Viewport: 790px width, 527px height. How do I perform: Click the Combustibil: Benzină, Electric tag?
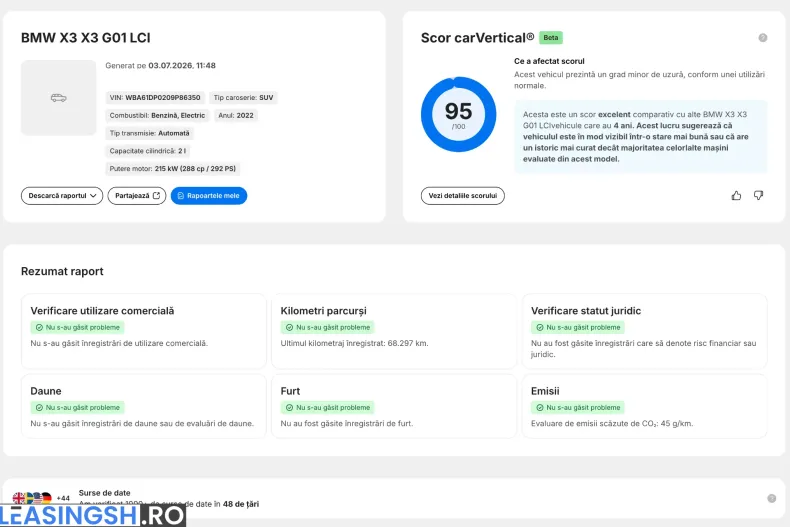pos(157,115)
